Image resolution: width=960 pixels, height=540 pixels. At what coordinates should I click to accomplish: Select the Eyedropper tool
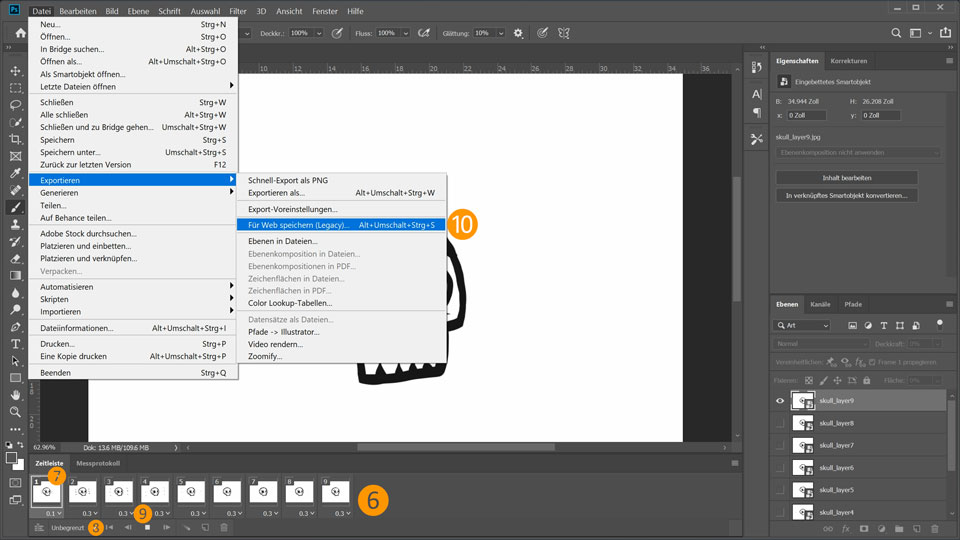pos(16,173)
